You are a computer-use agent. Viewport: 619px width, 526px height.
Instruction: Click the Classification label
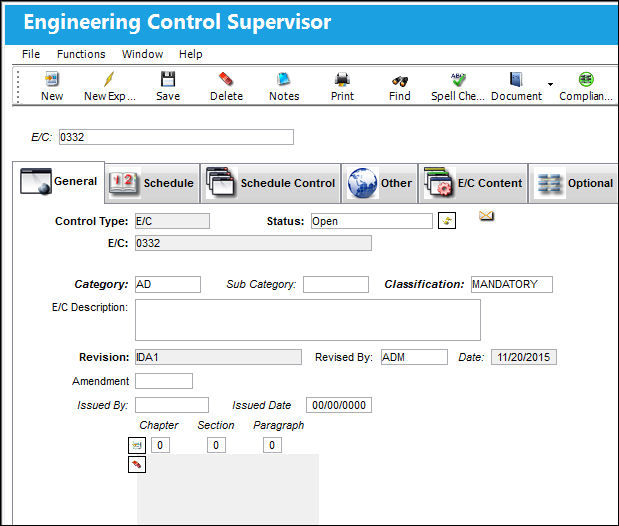(424, 284)
